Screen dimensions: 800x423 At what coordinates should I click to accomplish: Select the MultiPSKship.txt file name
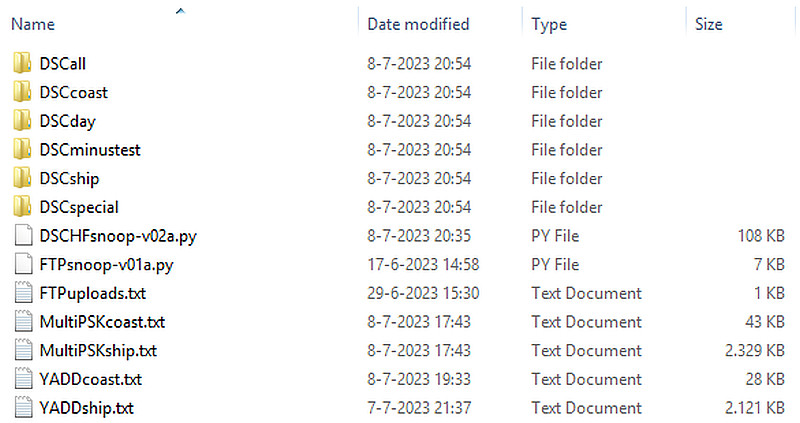(98, 351)
